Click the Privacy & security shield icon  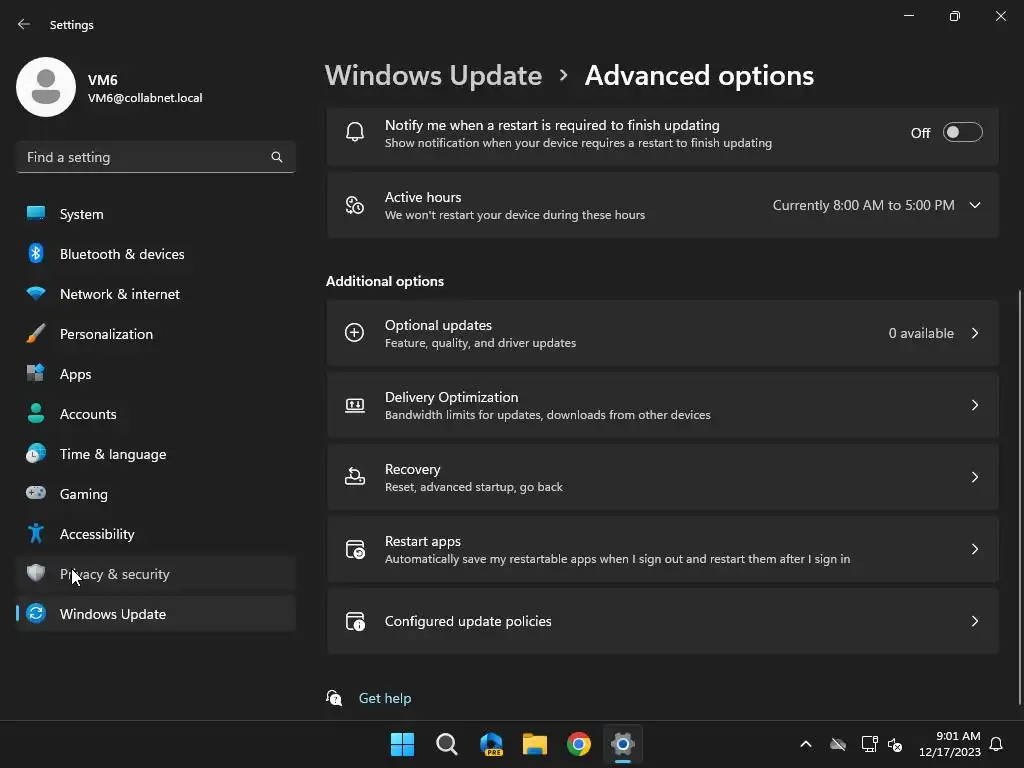[36, 573]
